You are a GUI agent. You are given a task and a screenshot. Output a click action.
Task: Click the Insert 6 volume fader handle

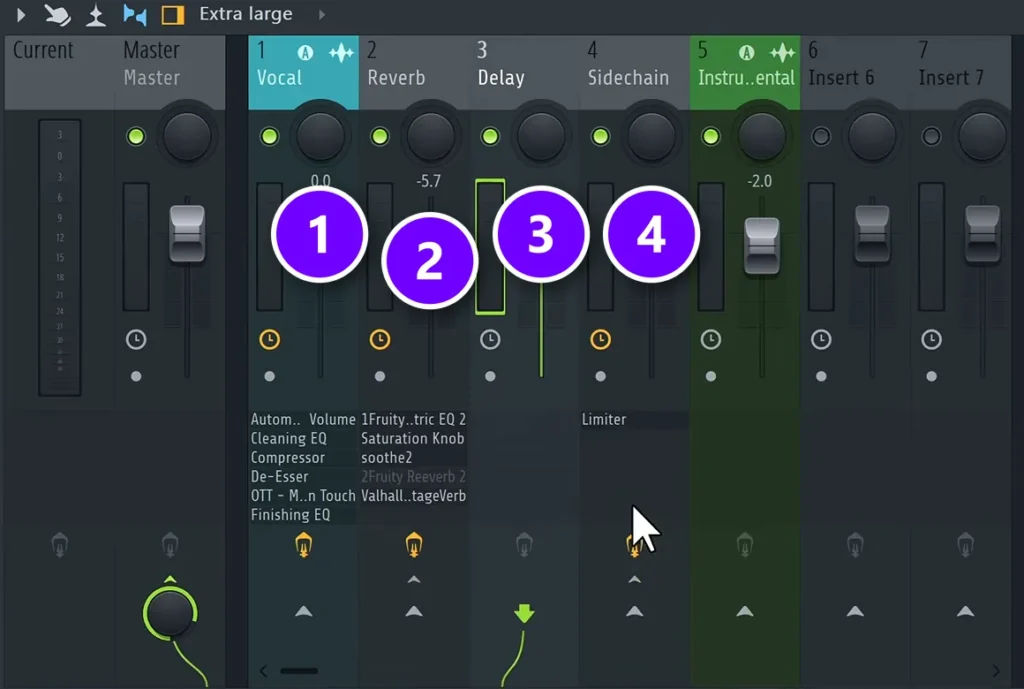872,234
